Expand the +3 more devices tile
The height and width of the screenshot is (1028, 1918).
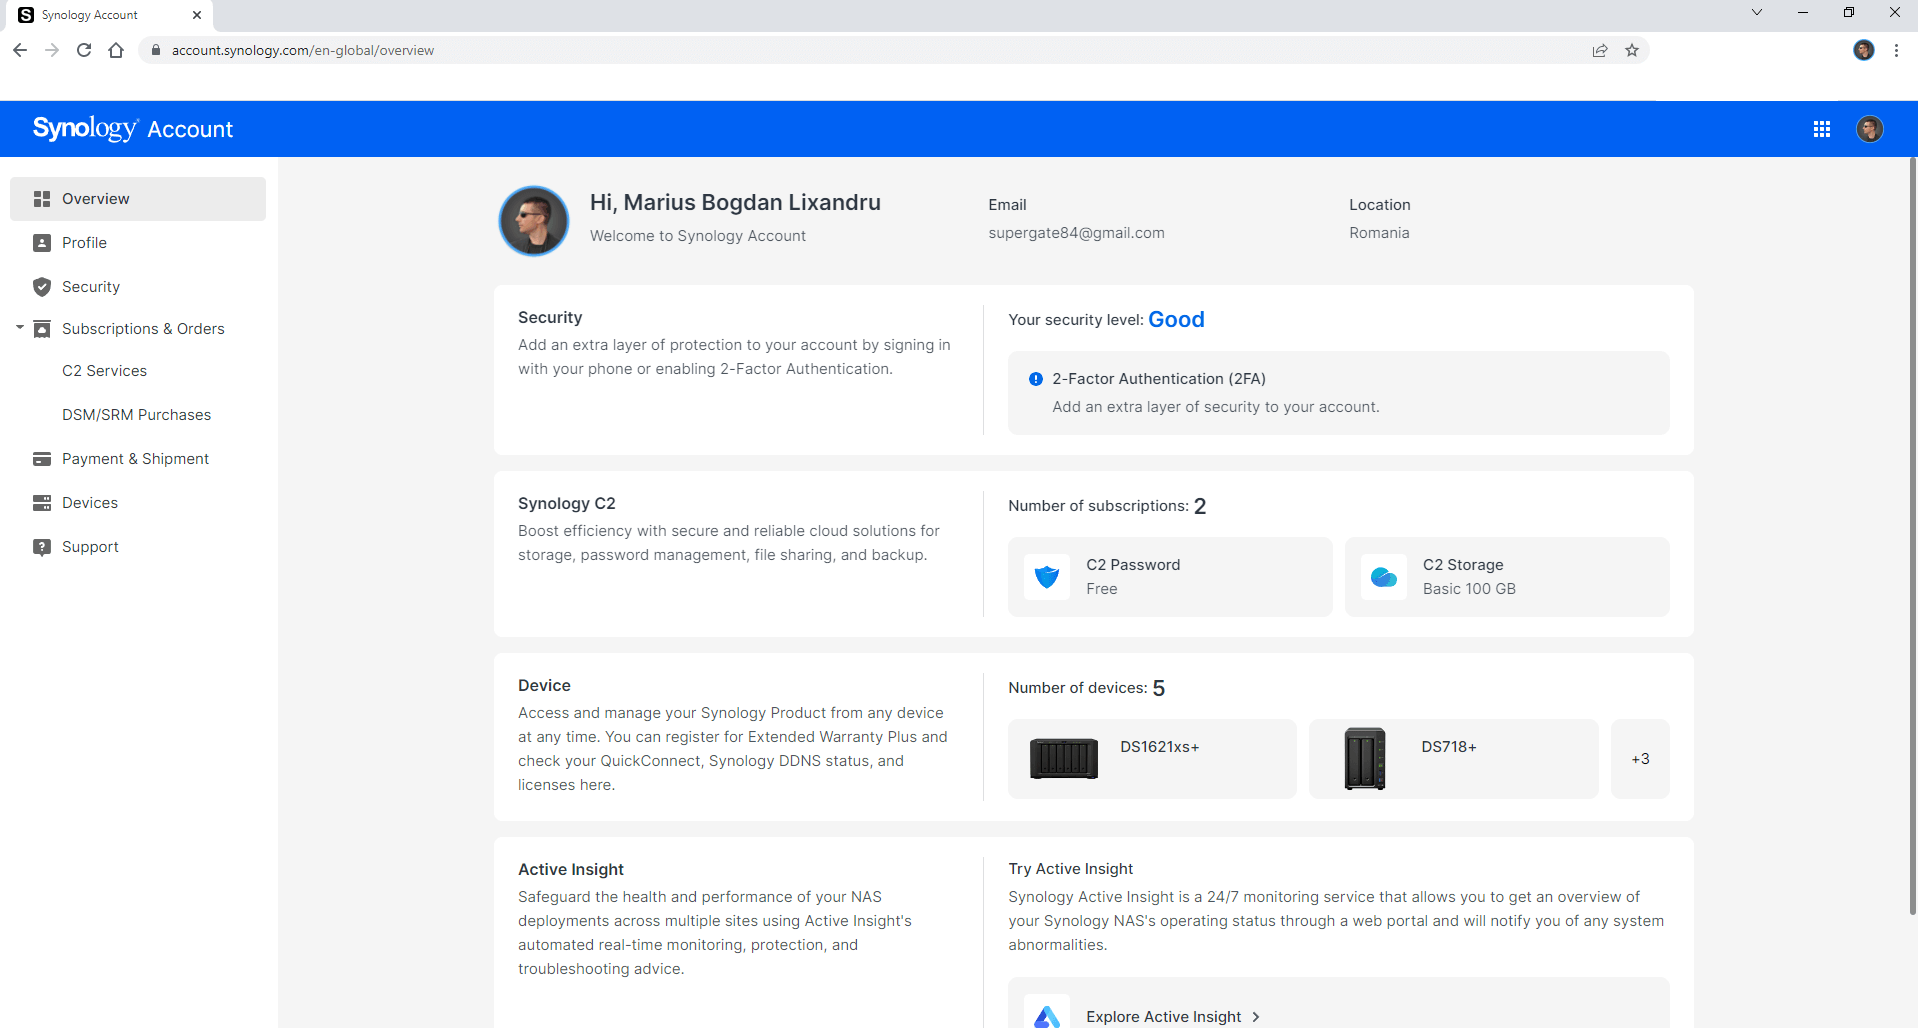[1640, 759]
